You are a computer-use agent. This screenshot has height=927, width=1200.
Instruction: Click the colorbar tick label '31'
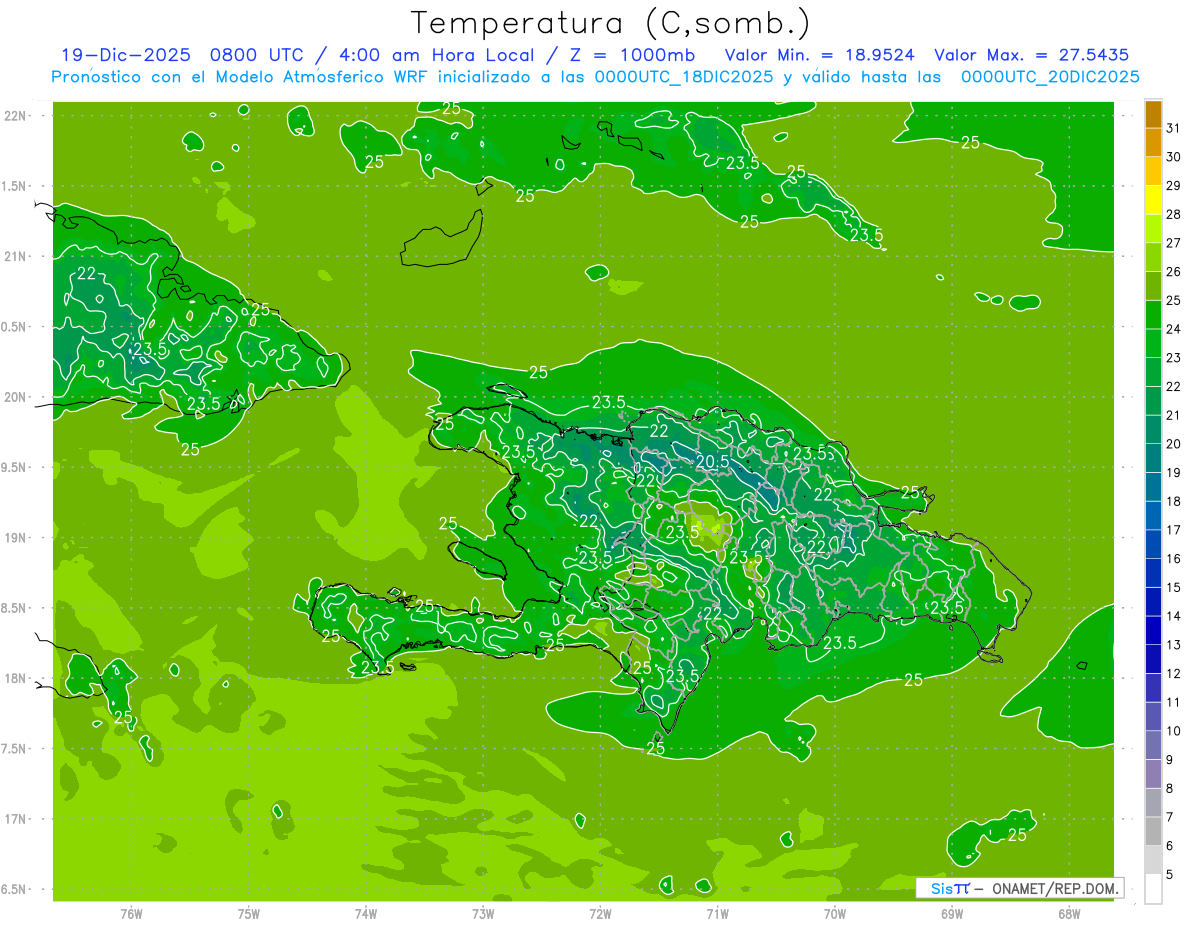[x=1174, y=128]
